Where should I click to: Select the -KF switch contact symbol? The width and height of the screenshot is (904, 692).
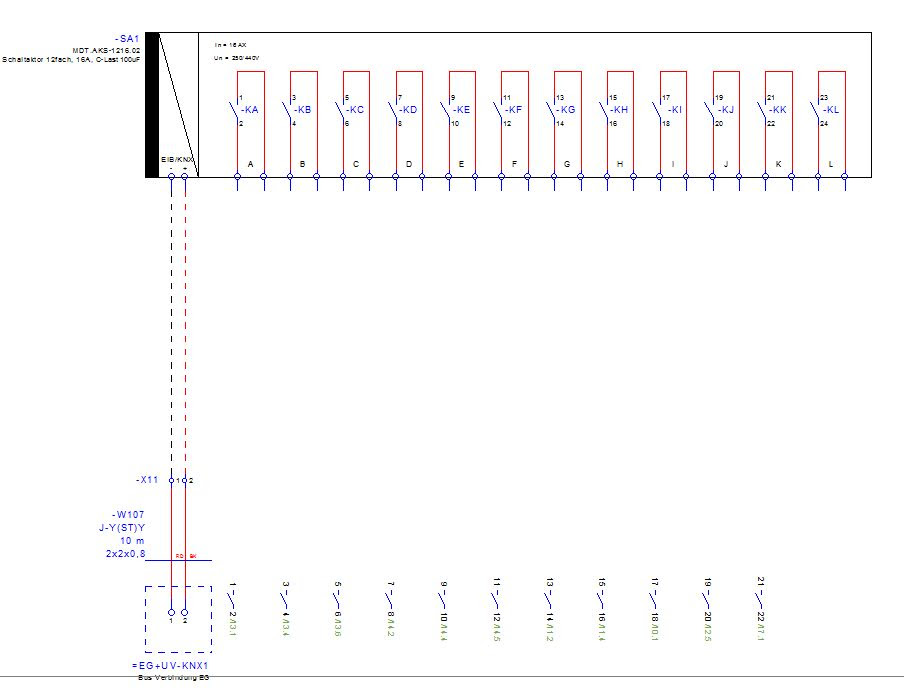tap(498, 110)
